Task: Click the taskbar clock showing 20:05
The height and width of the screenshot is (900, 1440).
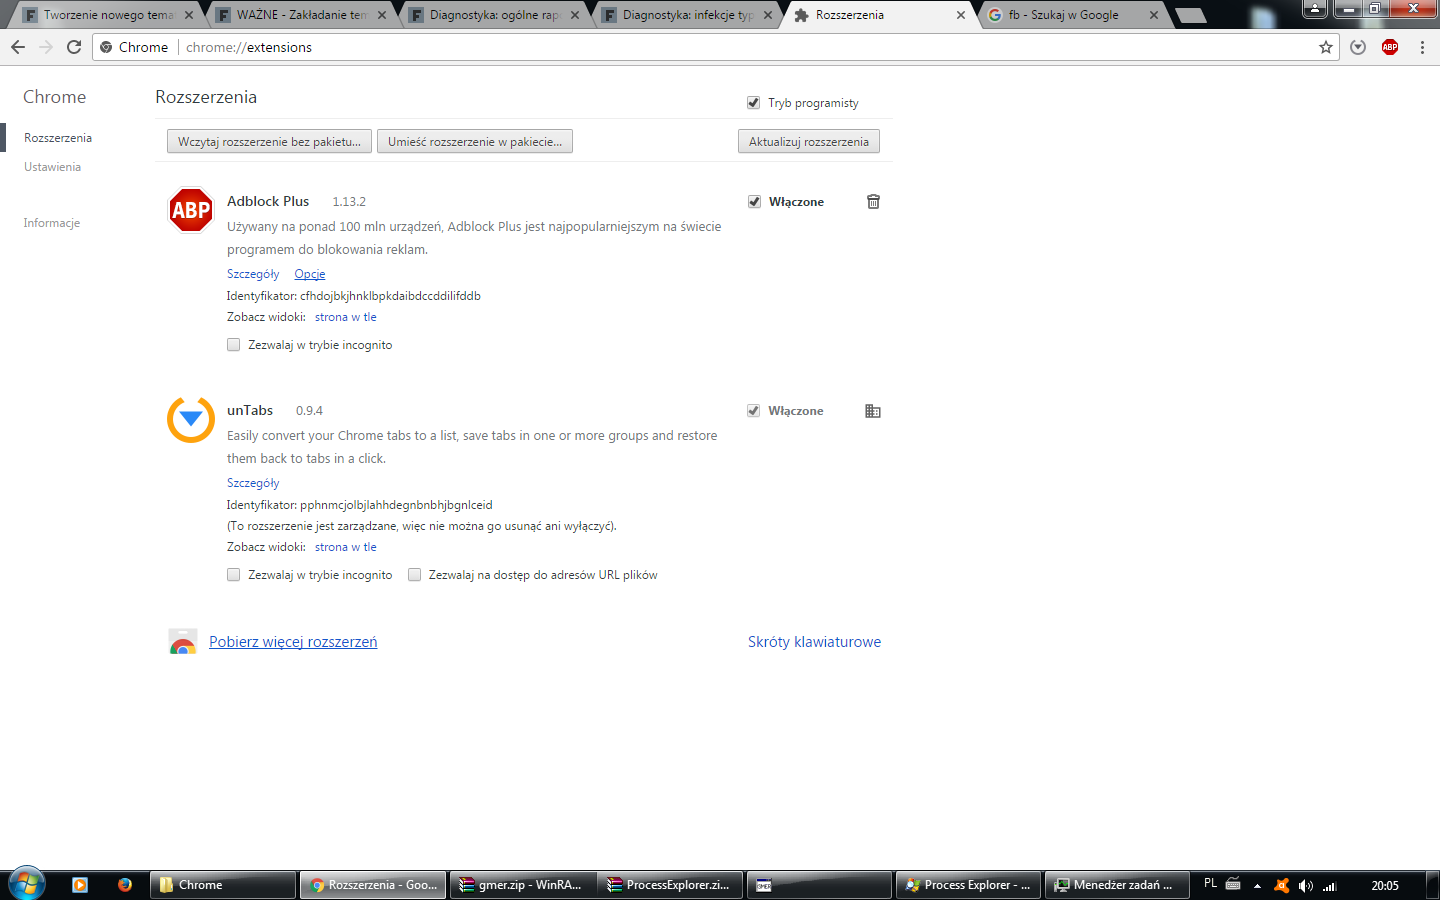Action: (1385, 886)
